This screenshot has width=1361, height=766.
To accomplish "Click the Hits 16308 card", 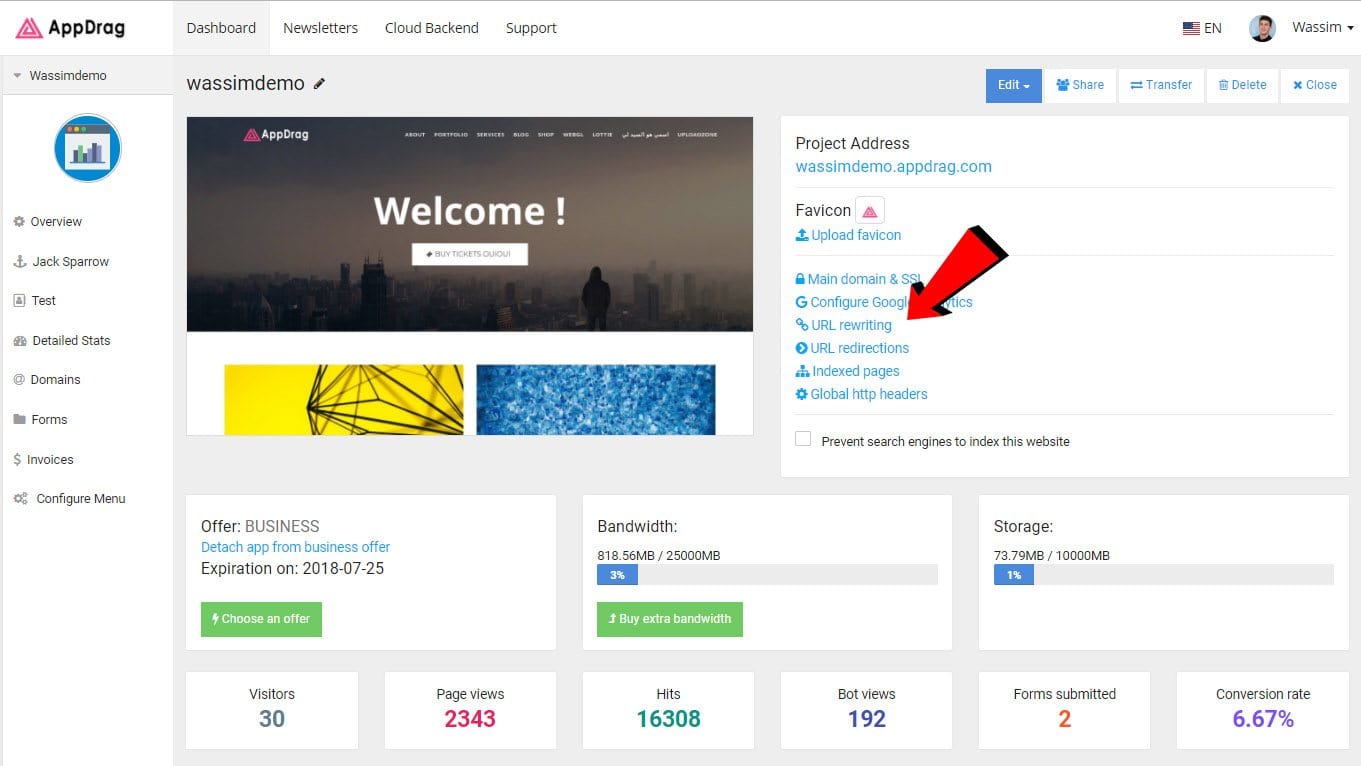I will click(x=668, y=710).
